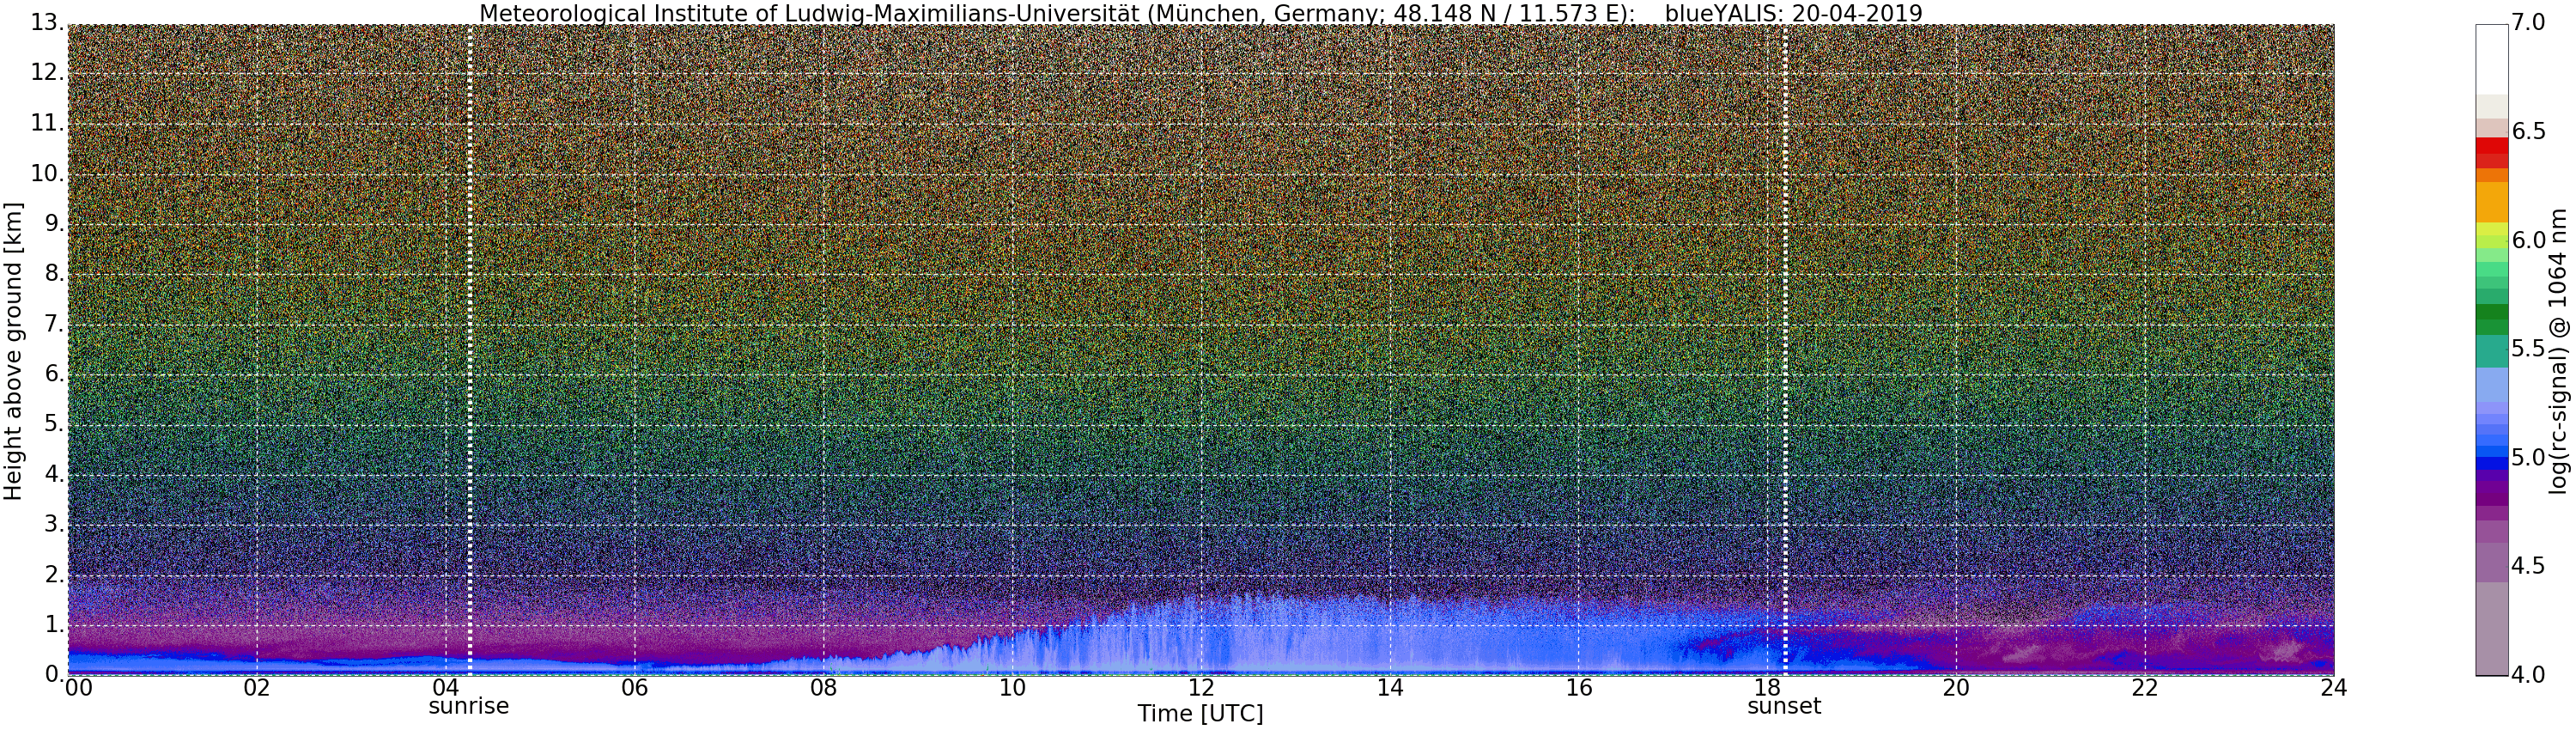This screenshot has height=730, width=2576.
Task: Click the x-axis tick label '22'
Action: 2145,687
